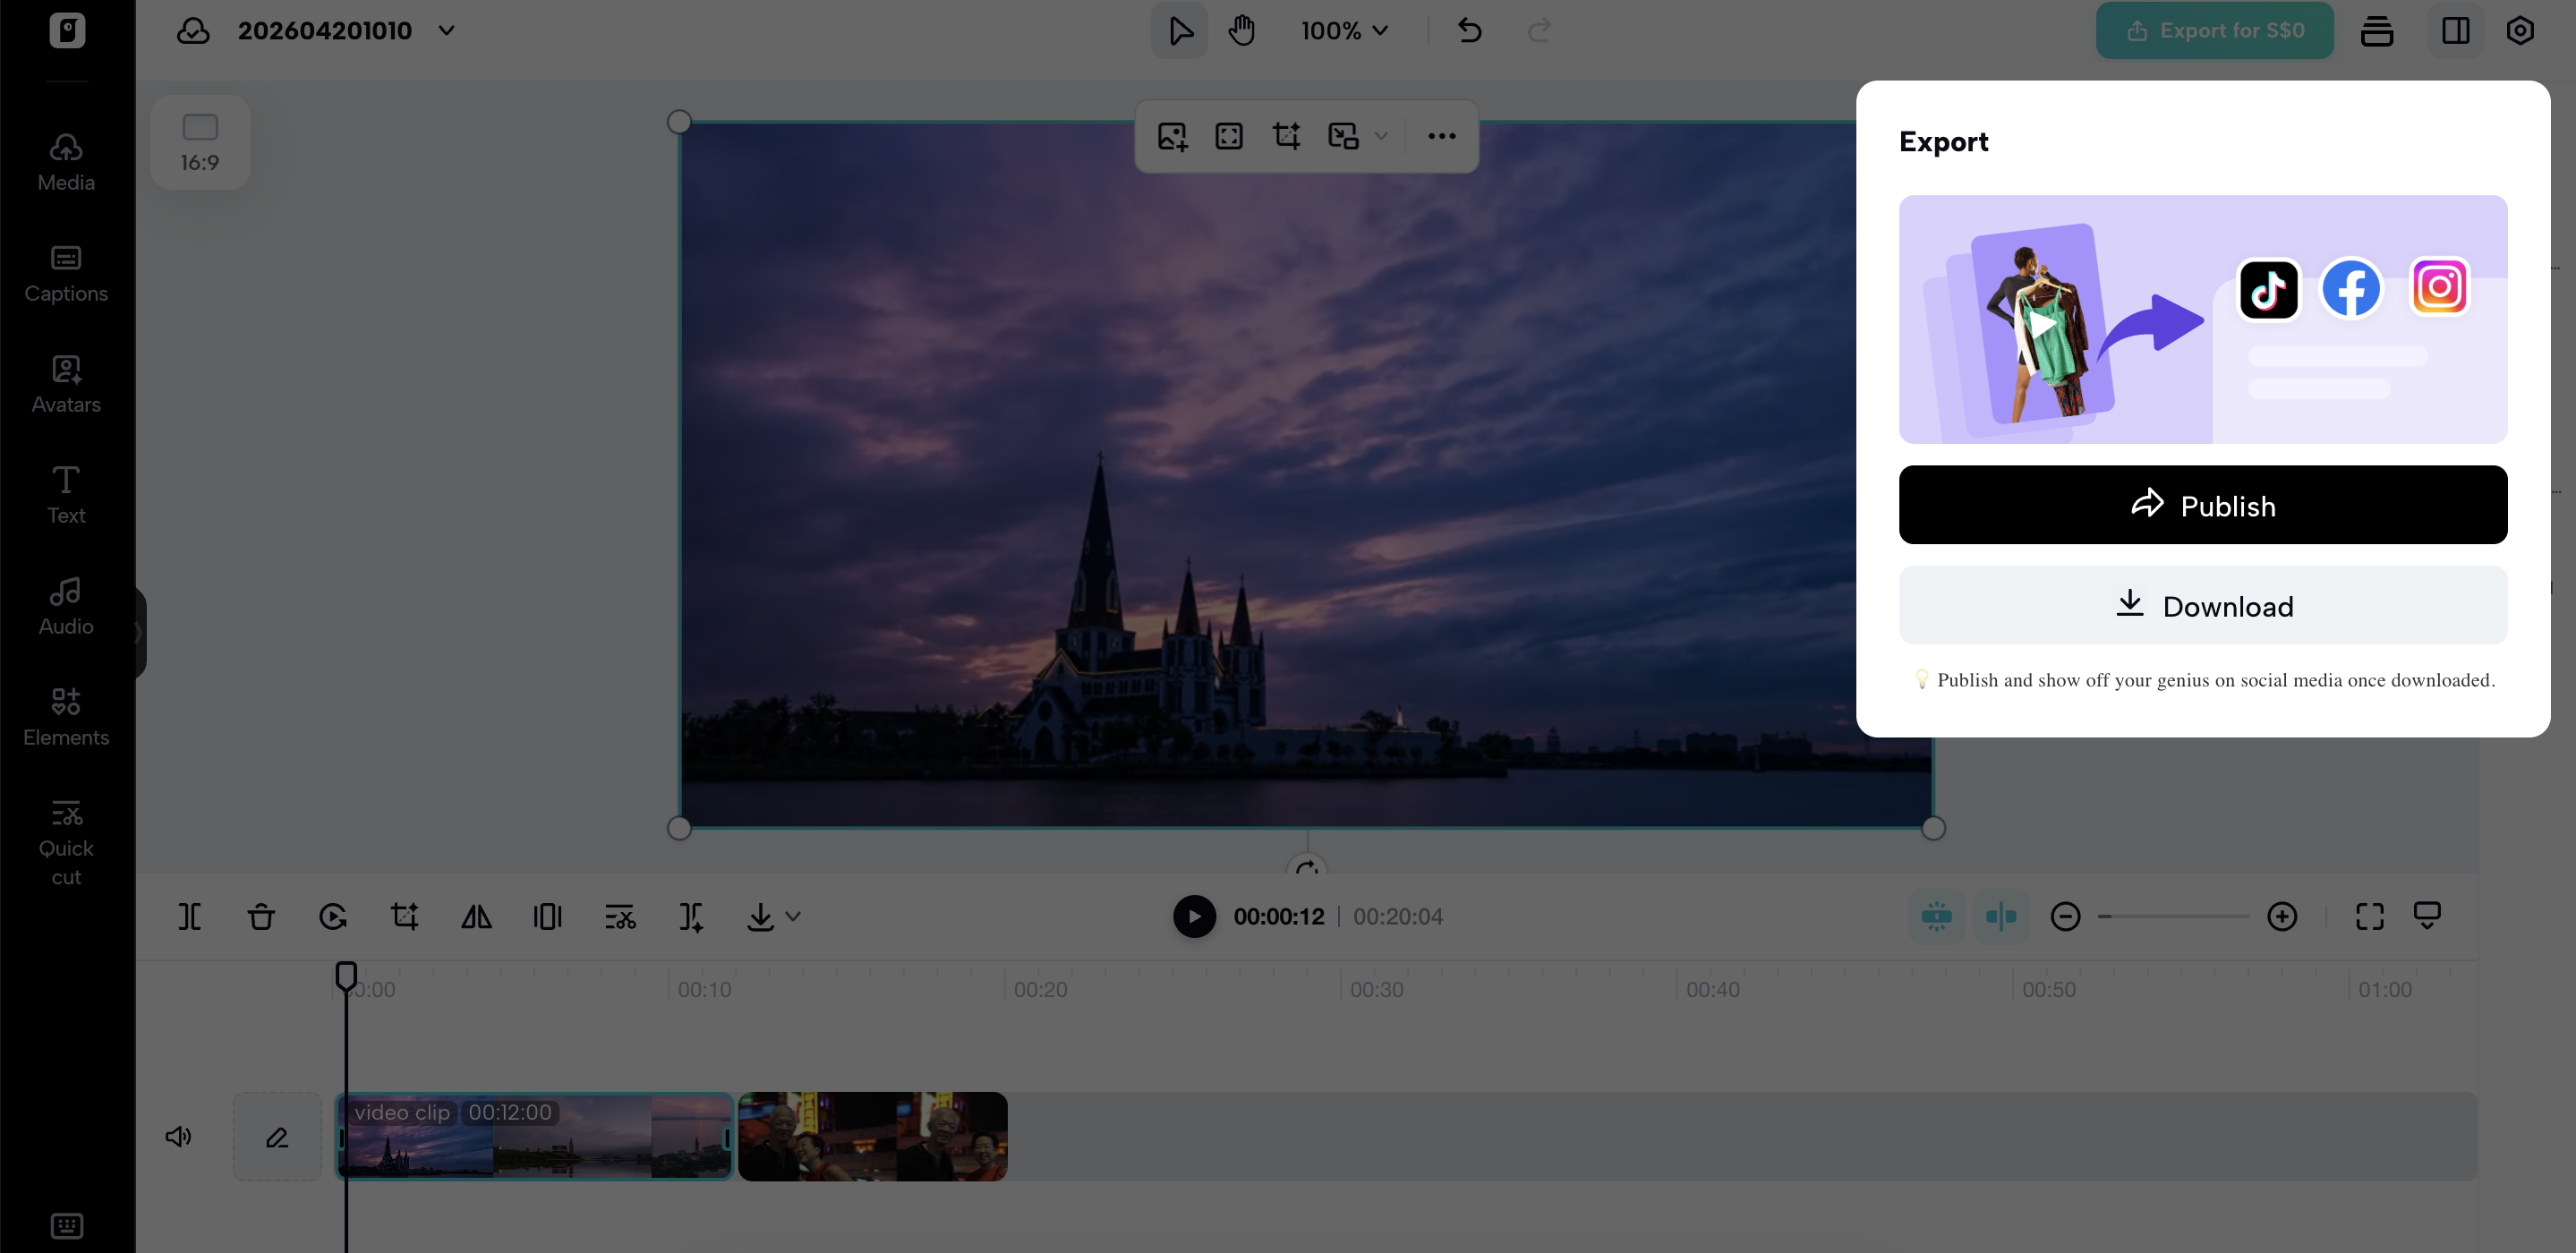Switch to the Captions panel
The height and width of the screenshot is (1253, 2576).
65,271
